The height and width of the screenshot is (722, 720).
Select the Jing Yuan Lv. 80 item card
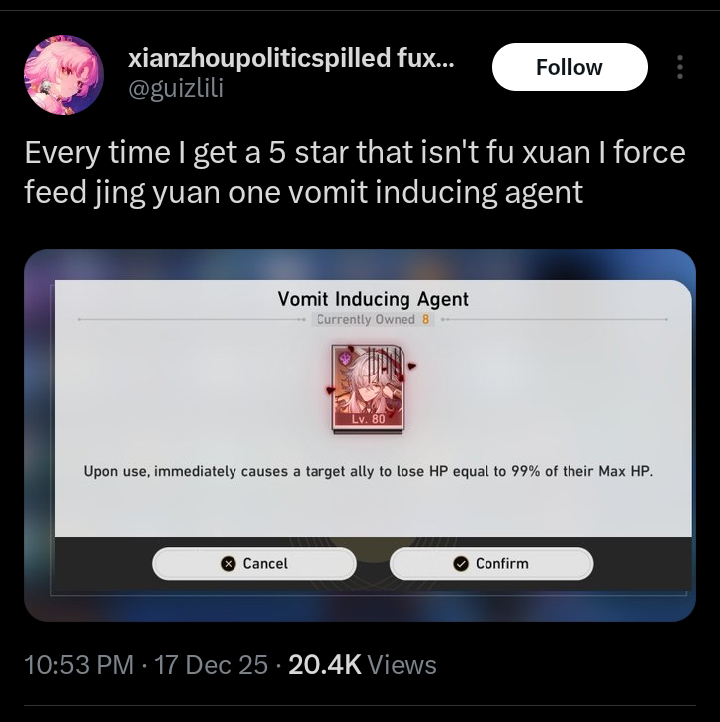pos(367,389)
